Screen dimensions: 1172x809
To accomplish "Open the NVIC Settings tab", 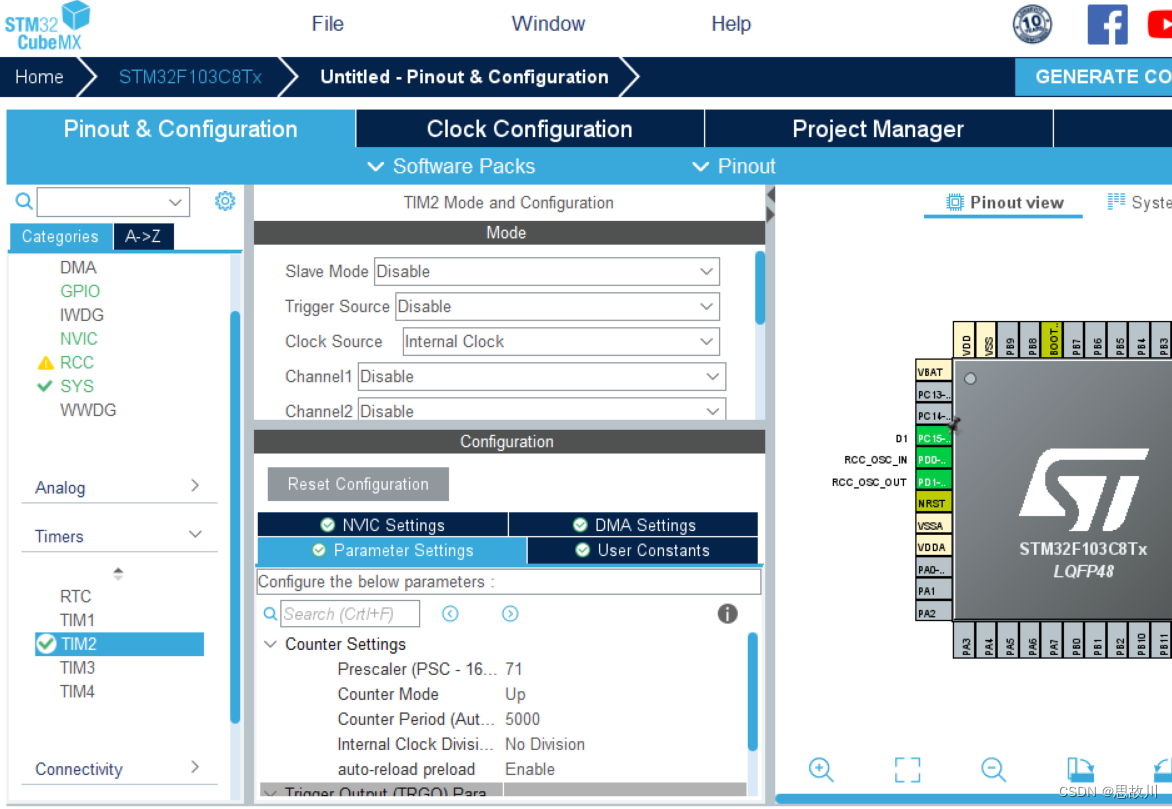I will tap(383, 525).
